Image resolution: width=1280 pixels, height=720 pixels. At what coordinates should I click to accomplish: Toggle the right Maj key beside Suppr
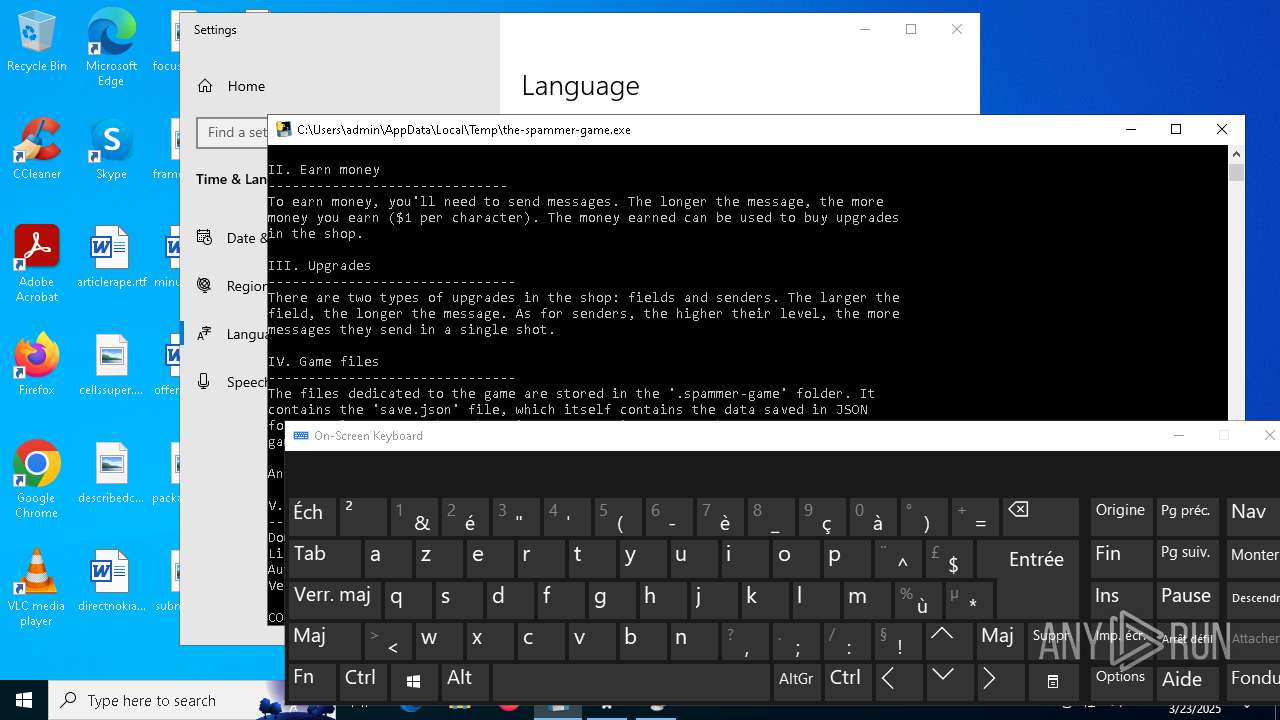pyautogui.click(x=1000, y=639)
